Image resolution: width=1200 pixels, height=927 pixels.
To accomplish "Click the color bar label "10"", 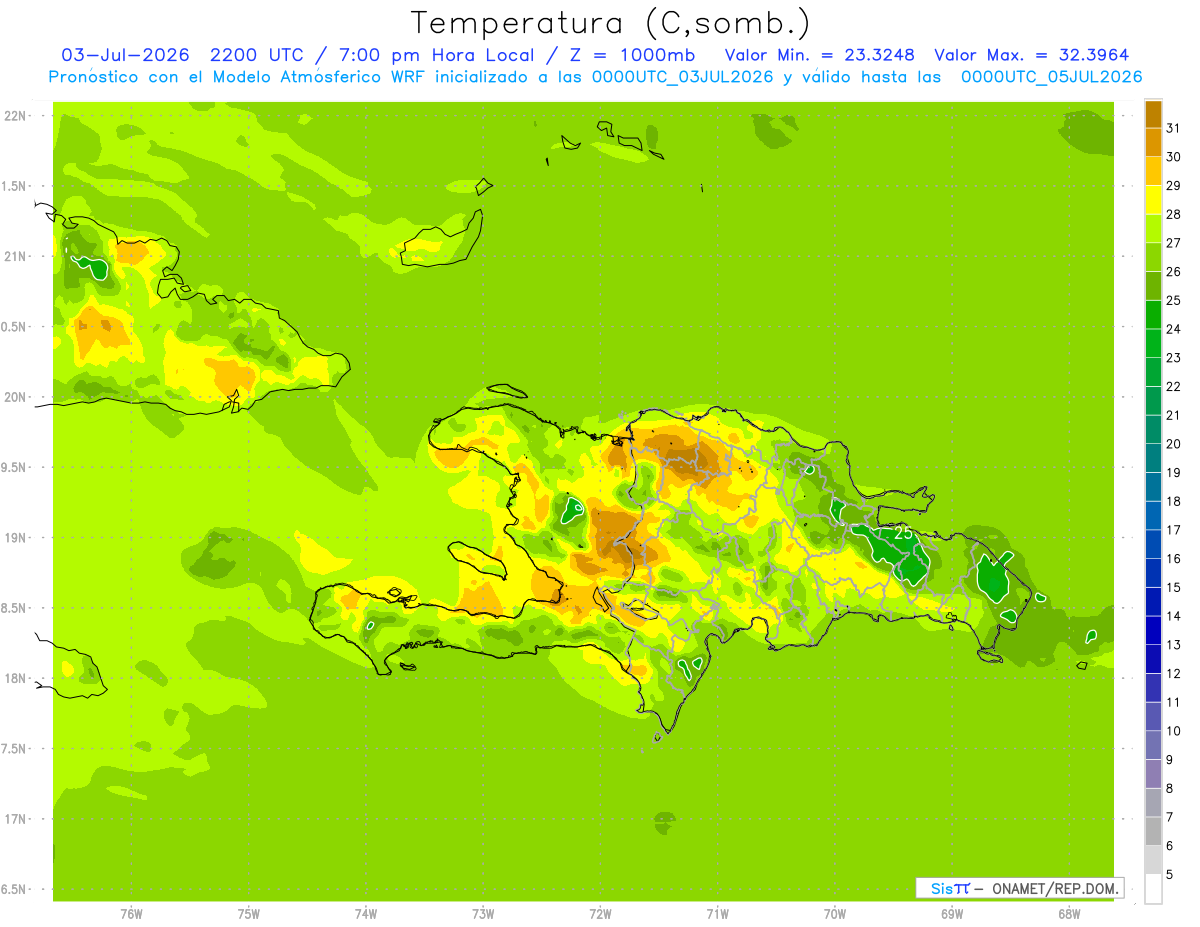I will coord(1174,731).
